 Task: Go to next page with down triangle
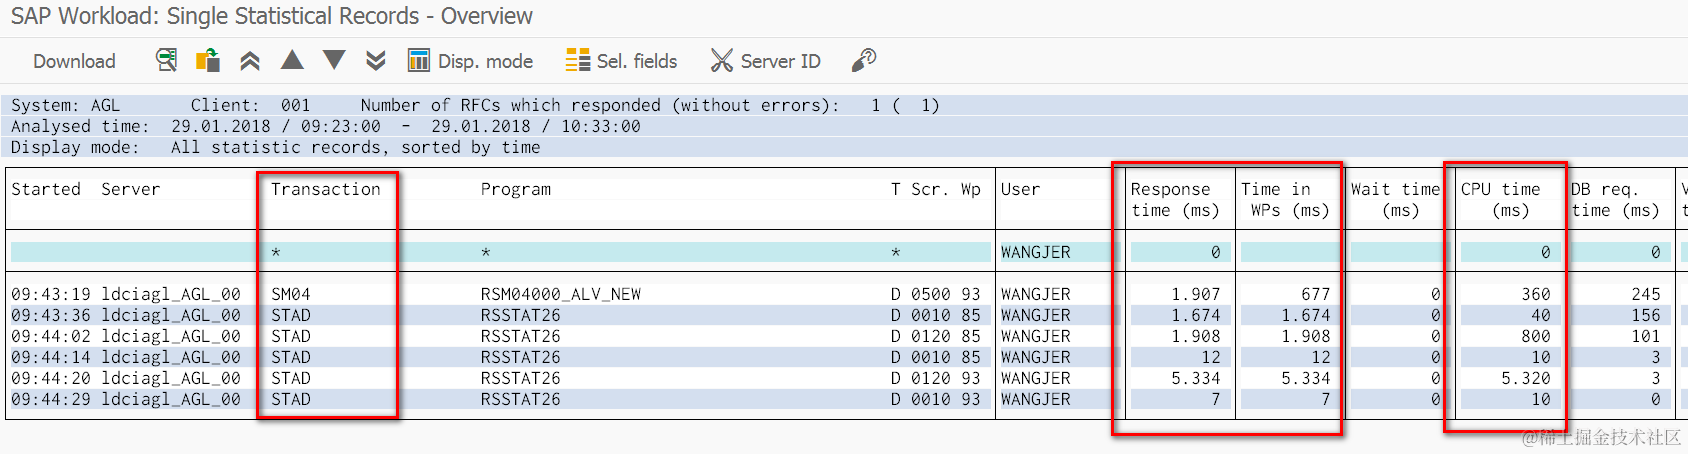(334, 60)
